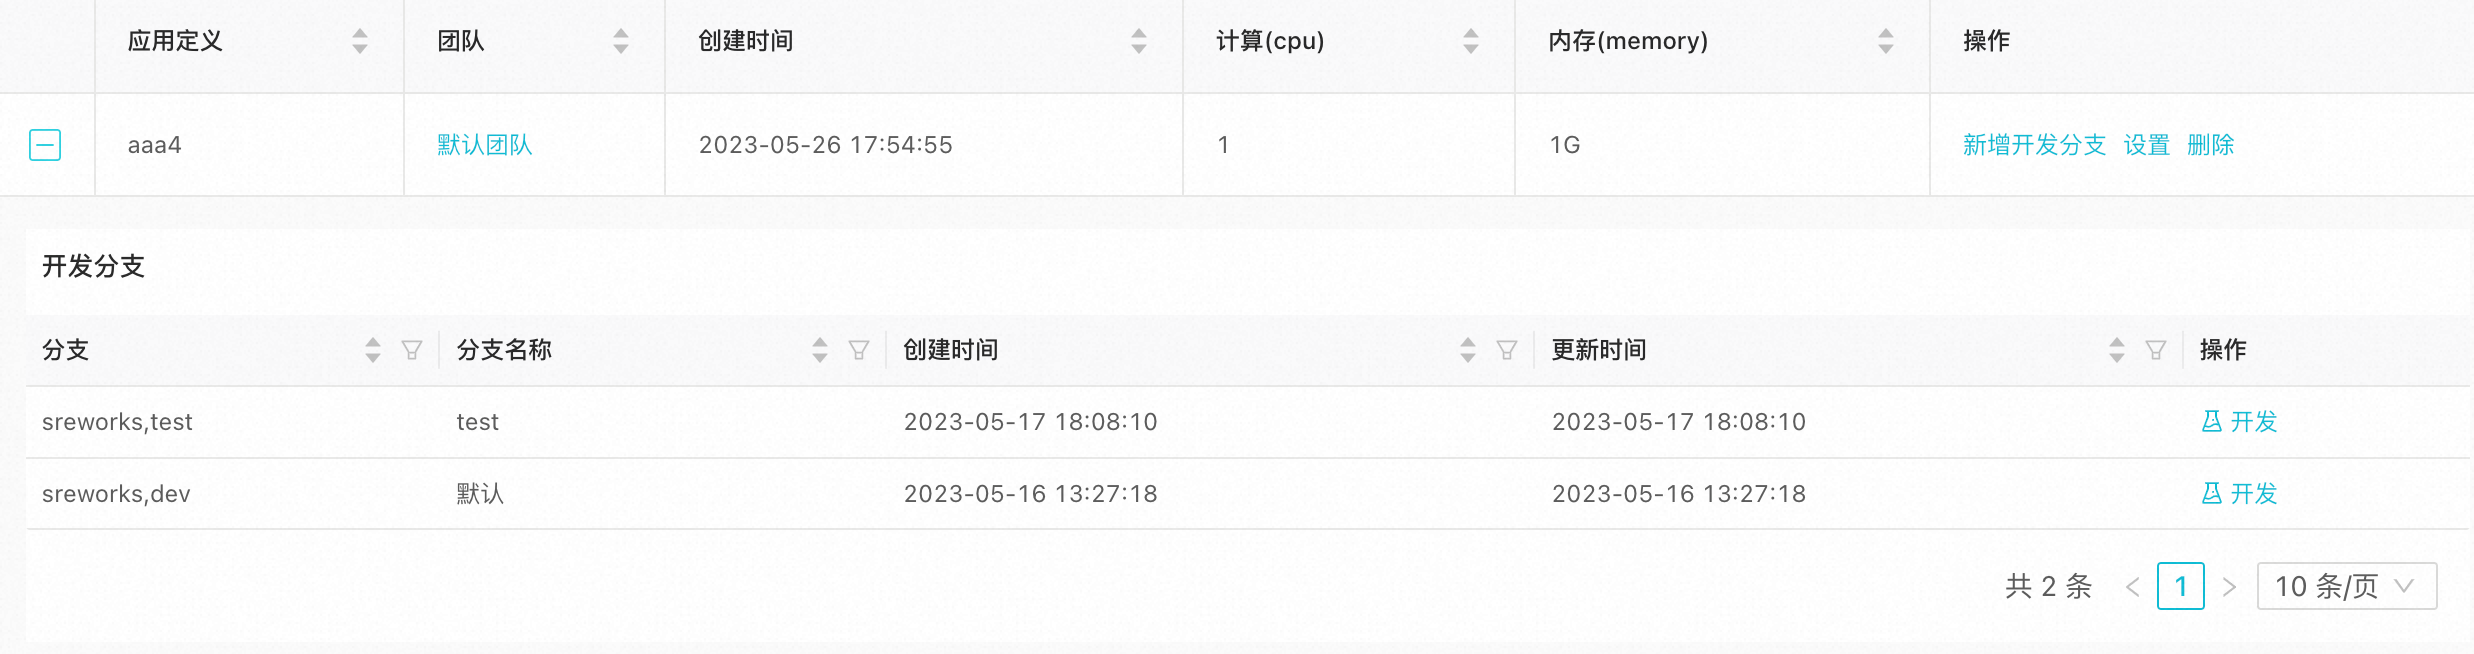This screenshot has width=2474, height=654.
Task: Sort top table by 创建时间
Action: [x=1139, y=41]
